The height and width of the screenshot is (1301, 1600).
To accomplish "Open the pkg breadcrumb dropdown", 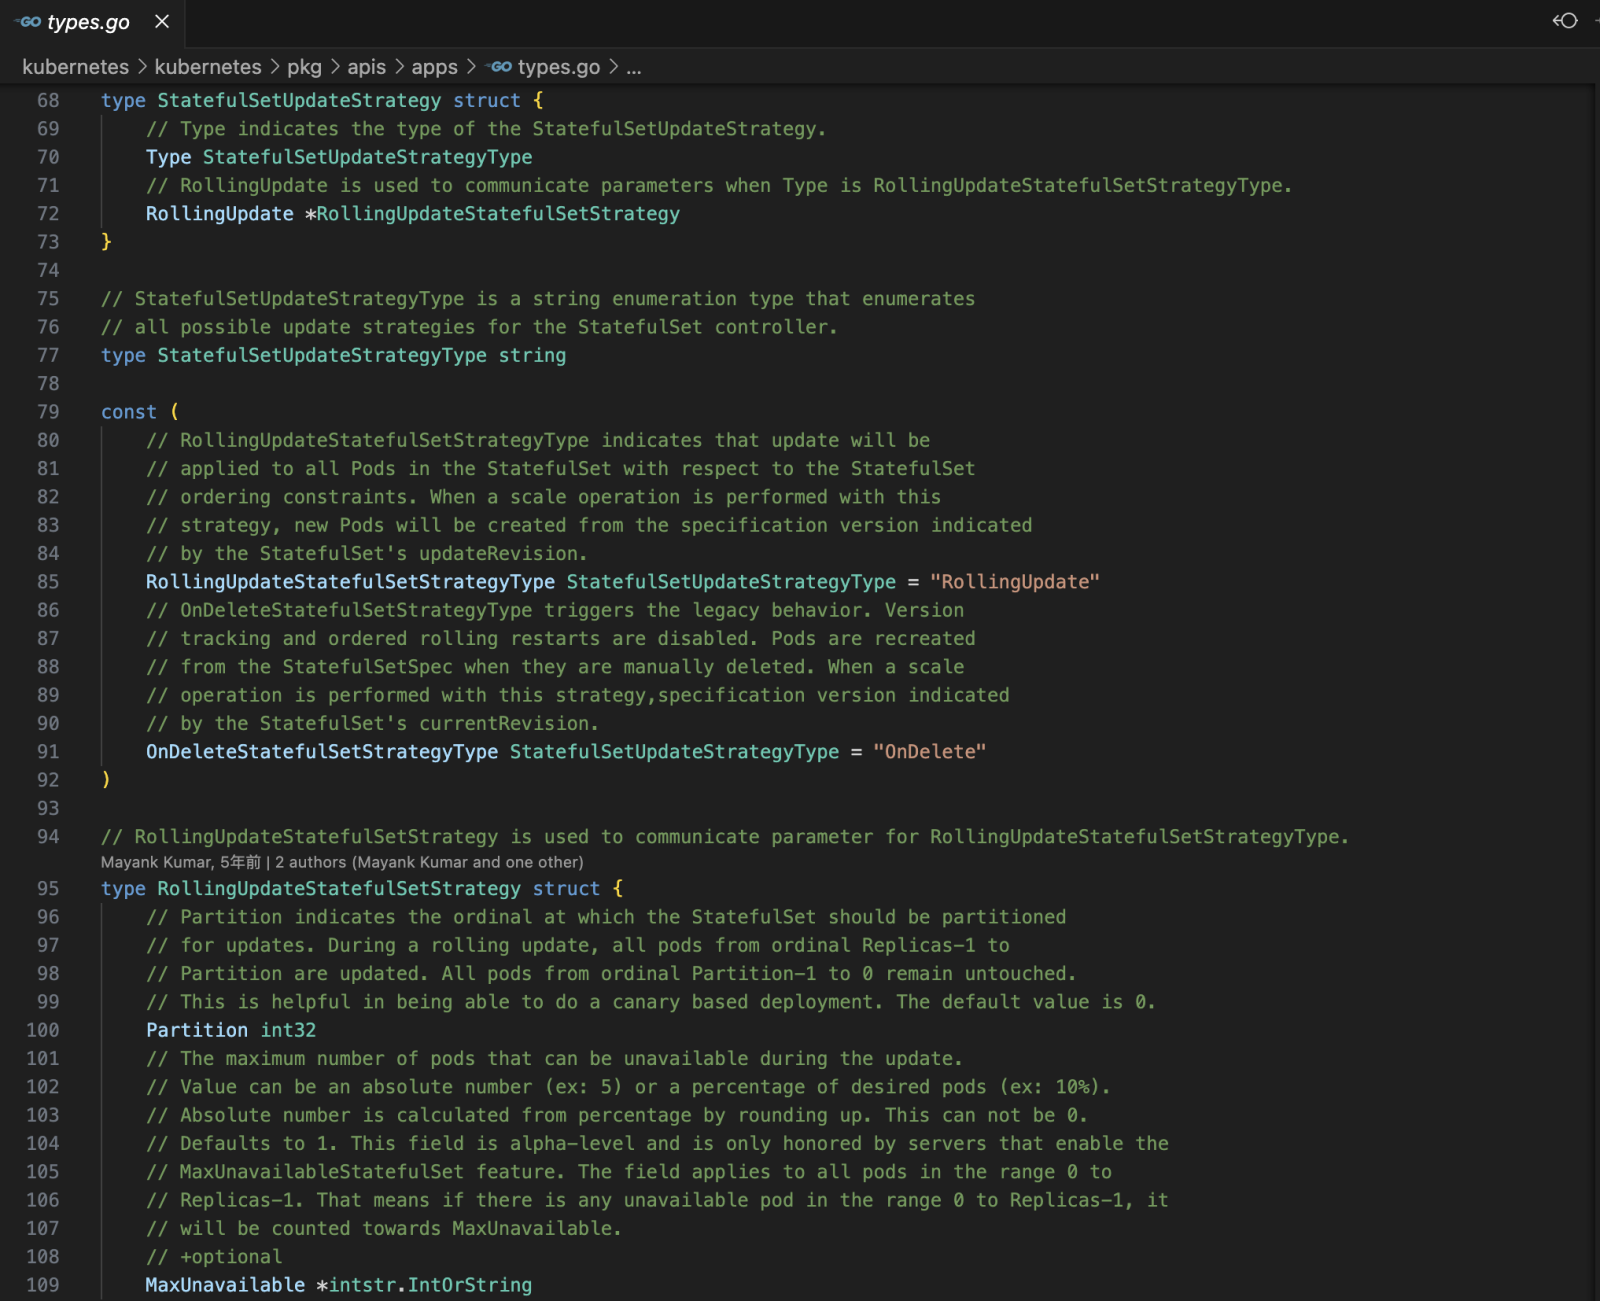I will [x=304, y=67].
